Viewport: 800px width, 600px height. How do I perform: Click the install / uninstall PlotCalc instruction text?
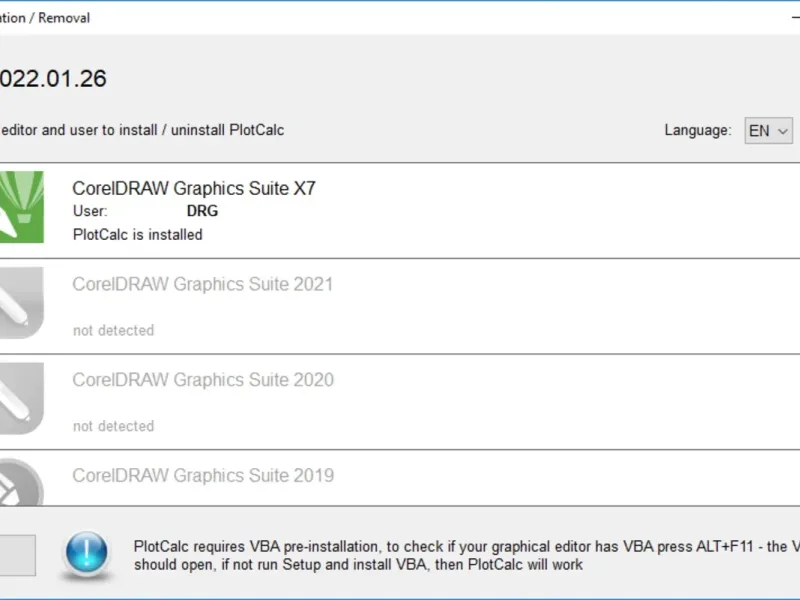[x=142, y=130]
